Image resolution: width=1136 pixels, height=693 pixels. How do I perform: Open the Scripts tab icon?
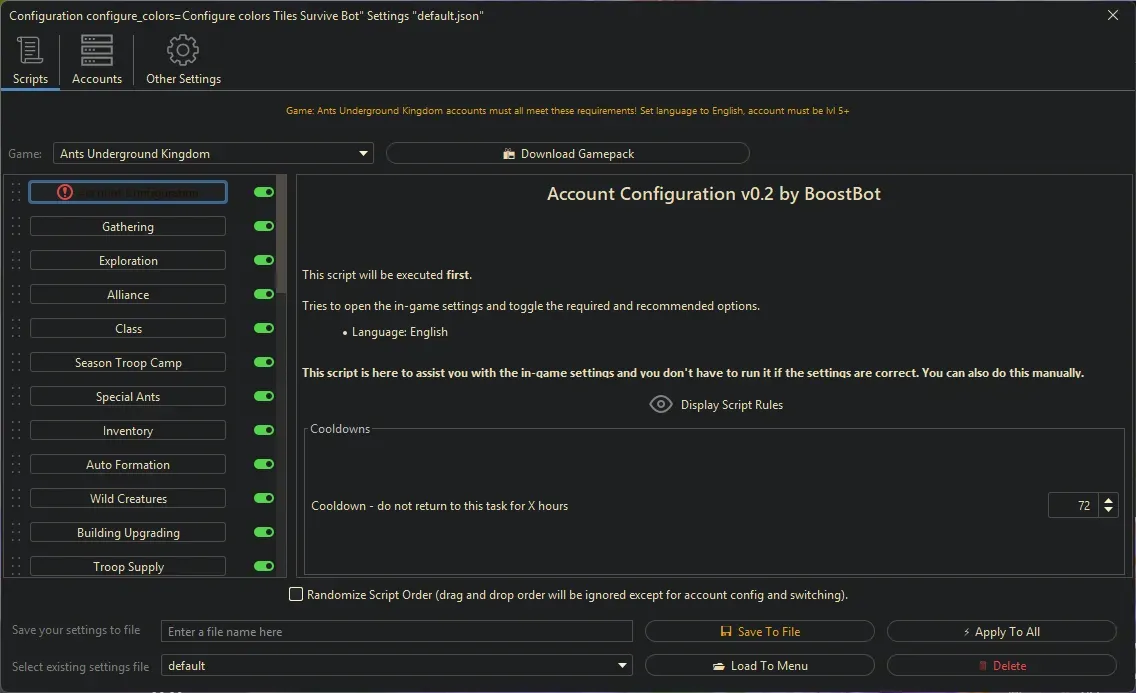coord(29,50)
